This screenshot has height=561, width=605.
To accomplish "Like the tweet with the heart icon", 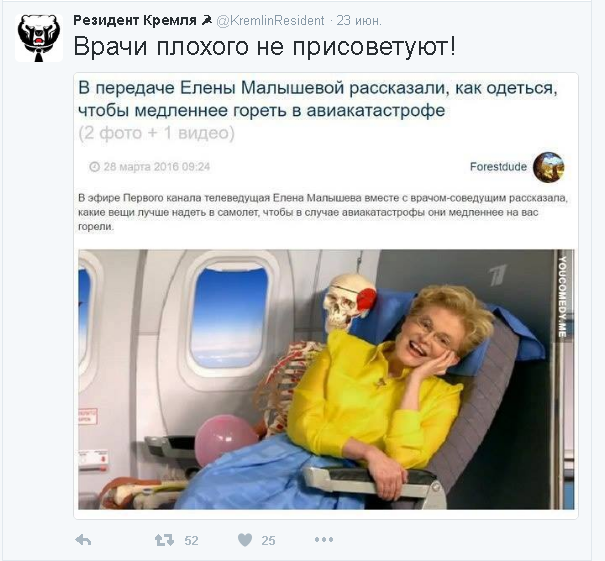I will coord(245,540).
